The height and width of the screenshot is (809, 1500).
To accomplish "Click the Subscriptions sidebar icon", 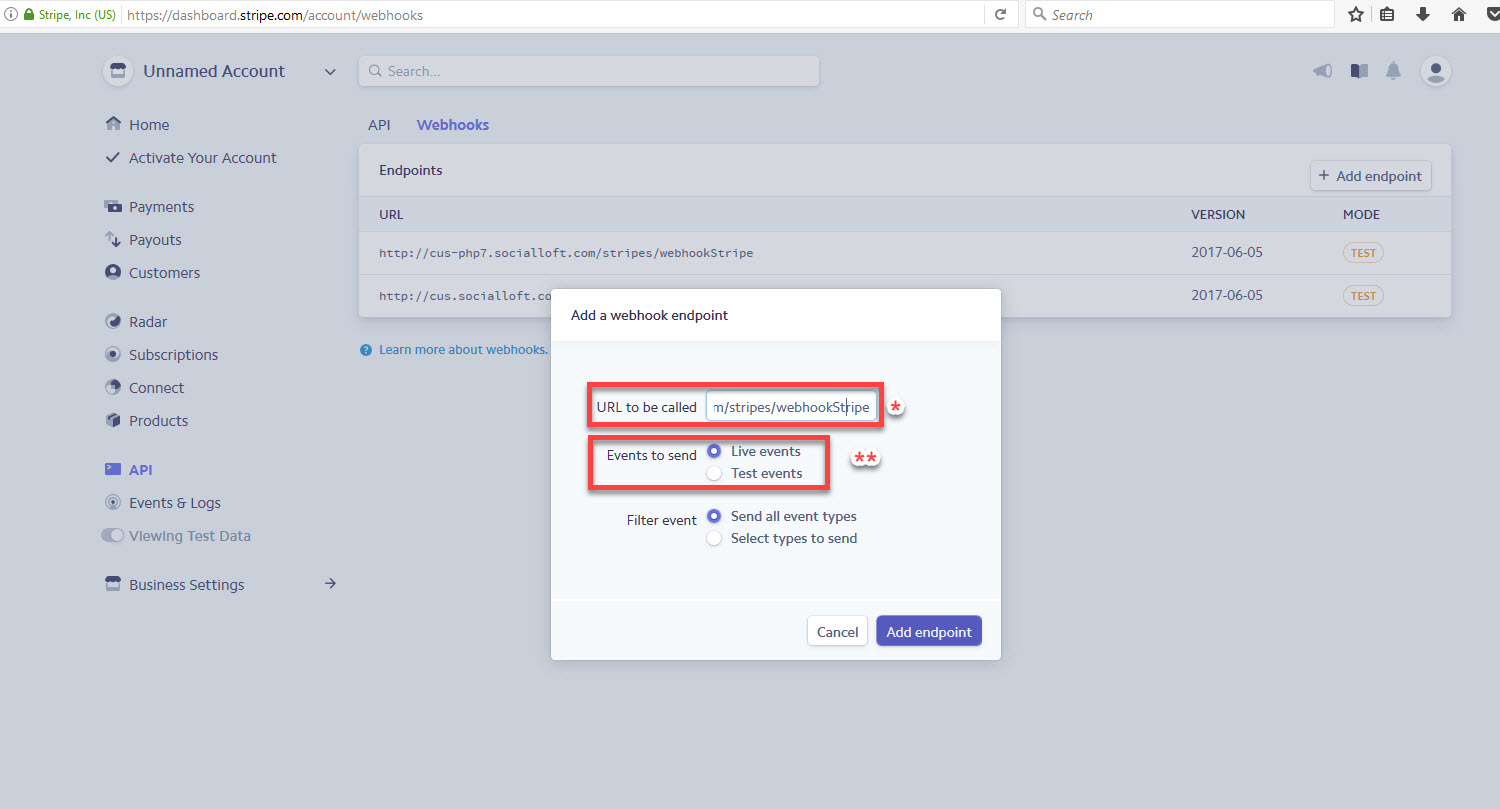I will tap(113, 354).
